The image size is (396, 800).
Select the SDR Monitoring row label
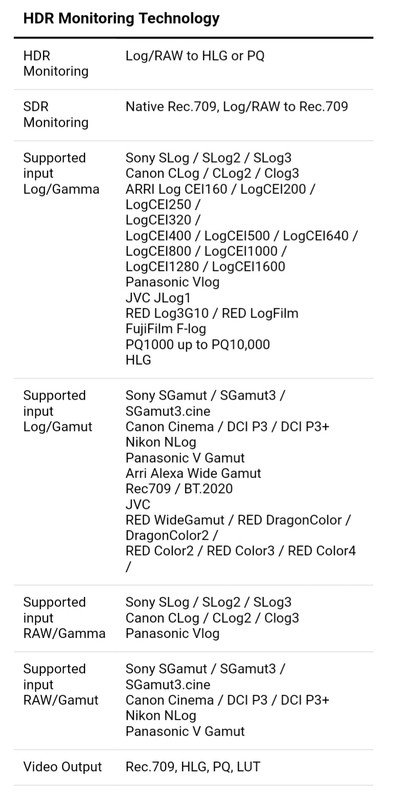(56, 114)
